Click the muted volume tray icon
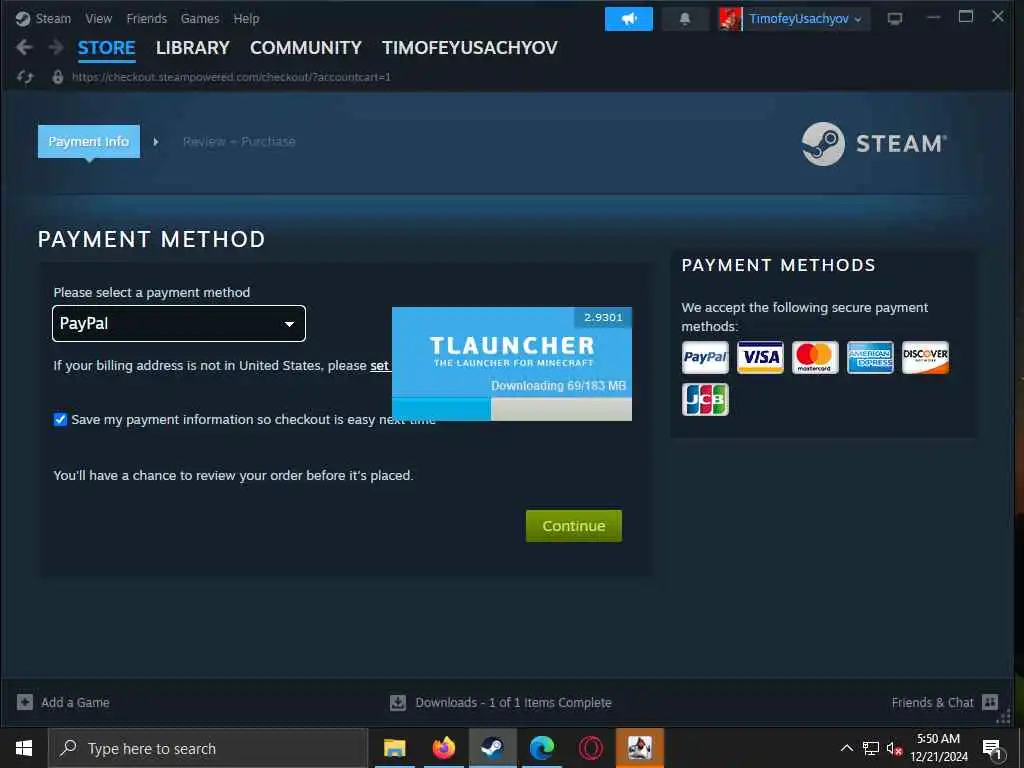Viewport: 1024px width, 768px height. [x=894, y=748]
